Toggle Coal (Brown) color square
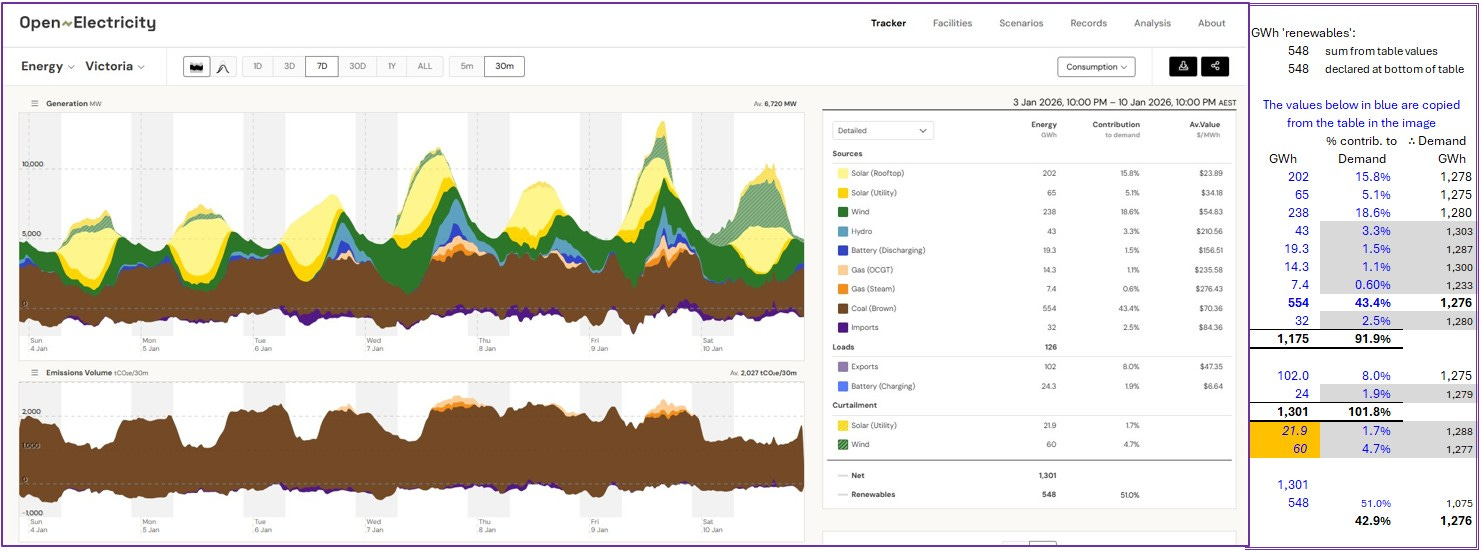Viewport: 1481px width, 551px height. 841,308
